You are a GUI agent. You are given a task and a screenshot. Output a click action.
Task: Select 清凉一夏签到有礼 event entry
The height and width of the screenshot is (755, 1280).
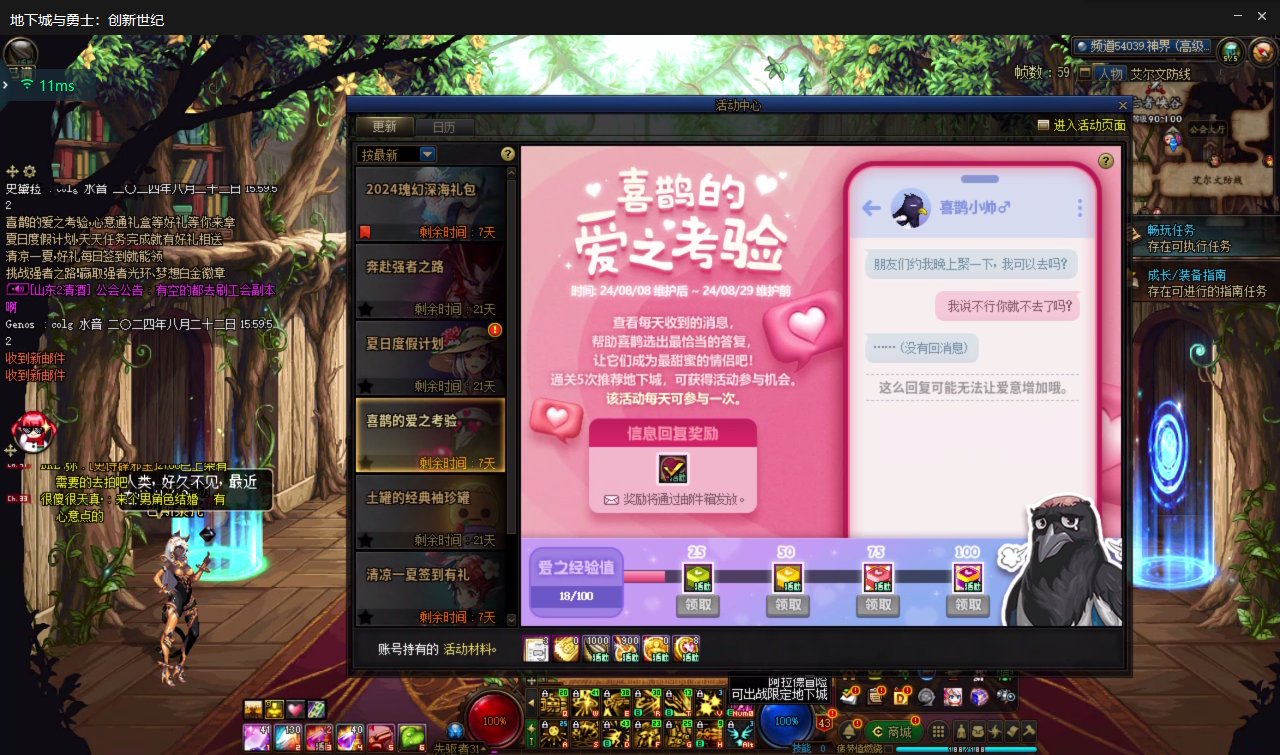(x=431, y=589)
